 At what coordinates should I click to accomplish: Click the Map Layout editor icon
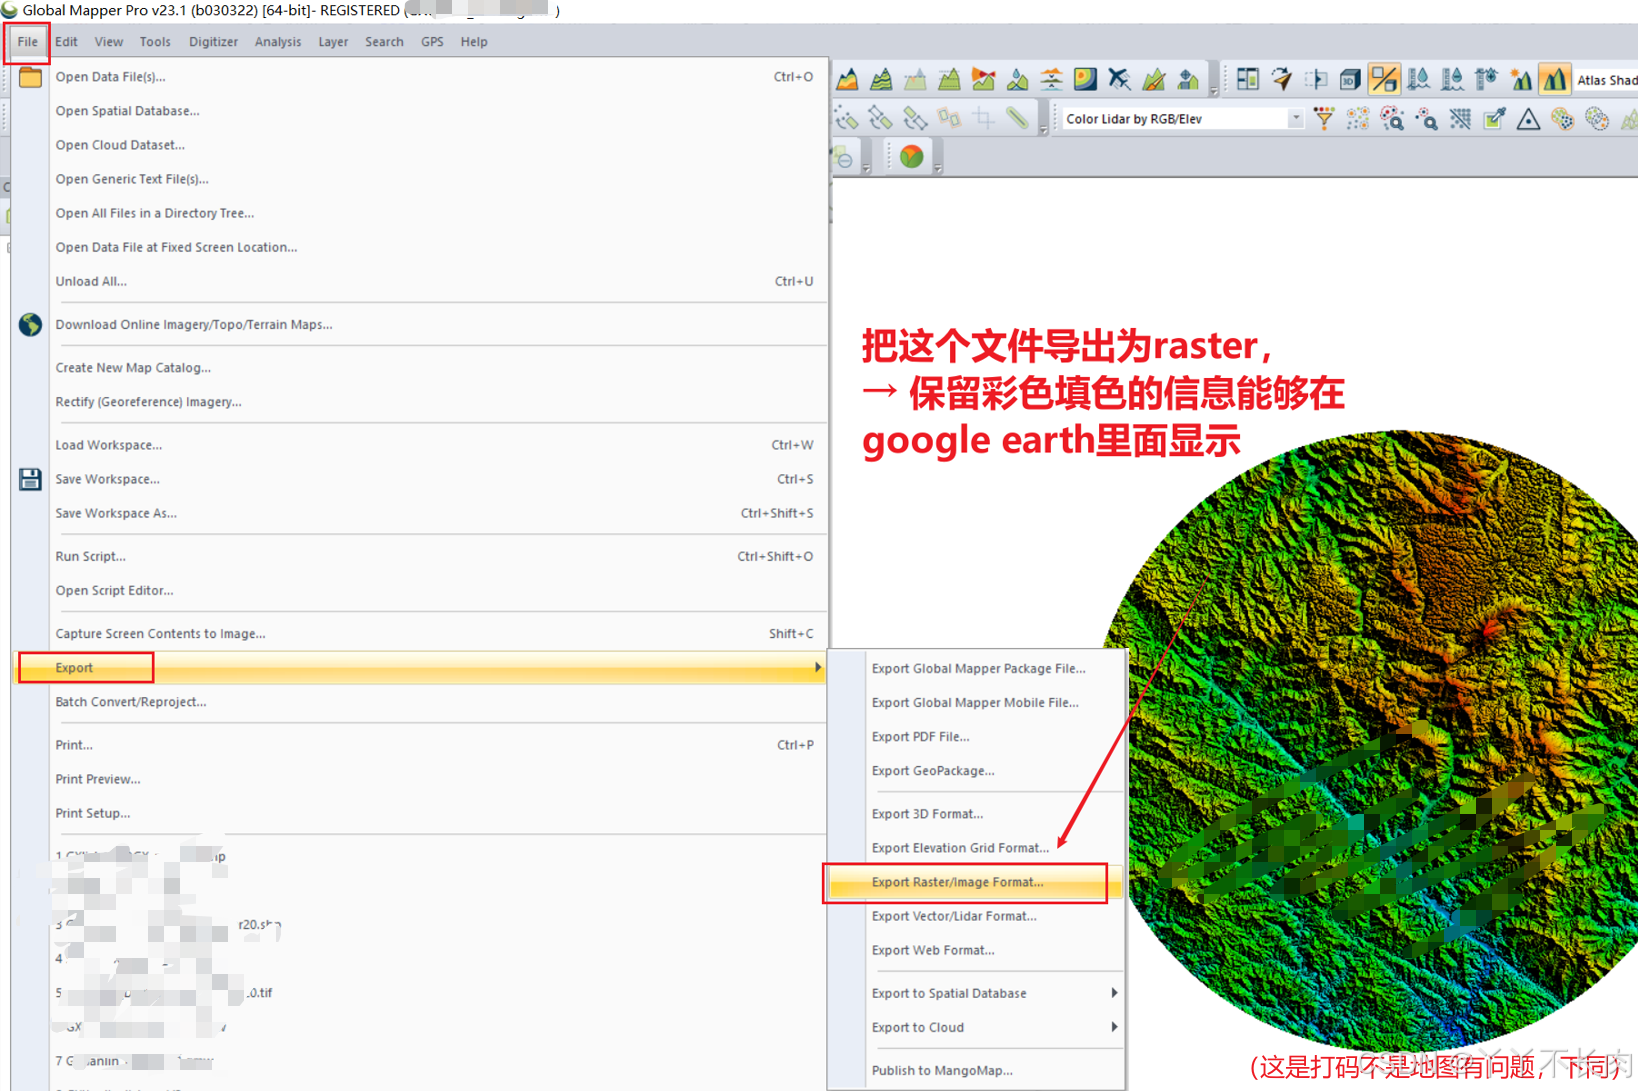point(1247,79)
